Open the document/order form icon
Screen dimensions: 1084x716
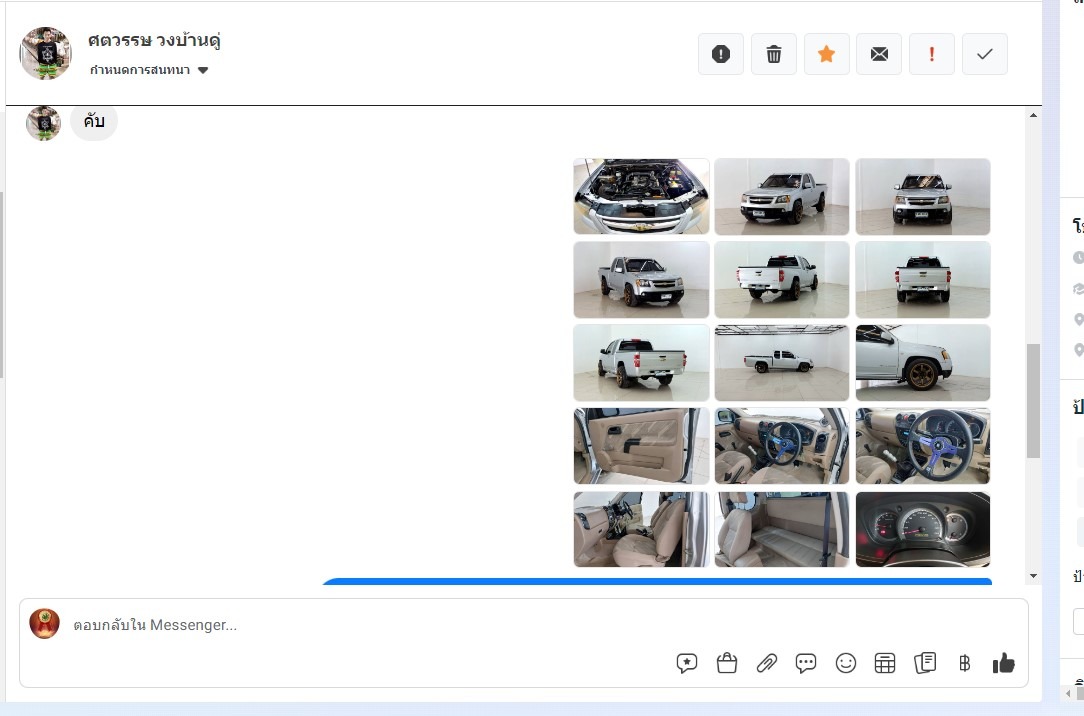pyautogui.click(x=925, y=663)
